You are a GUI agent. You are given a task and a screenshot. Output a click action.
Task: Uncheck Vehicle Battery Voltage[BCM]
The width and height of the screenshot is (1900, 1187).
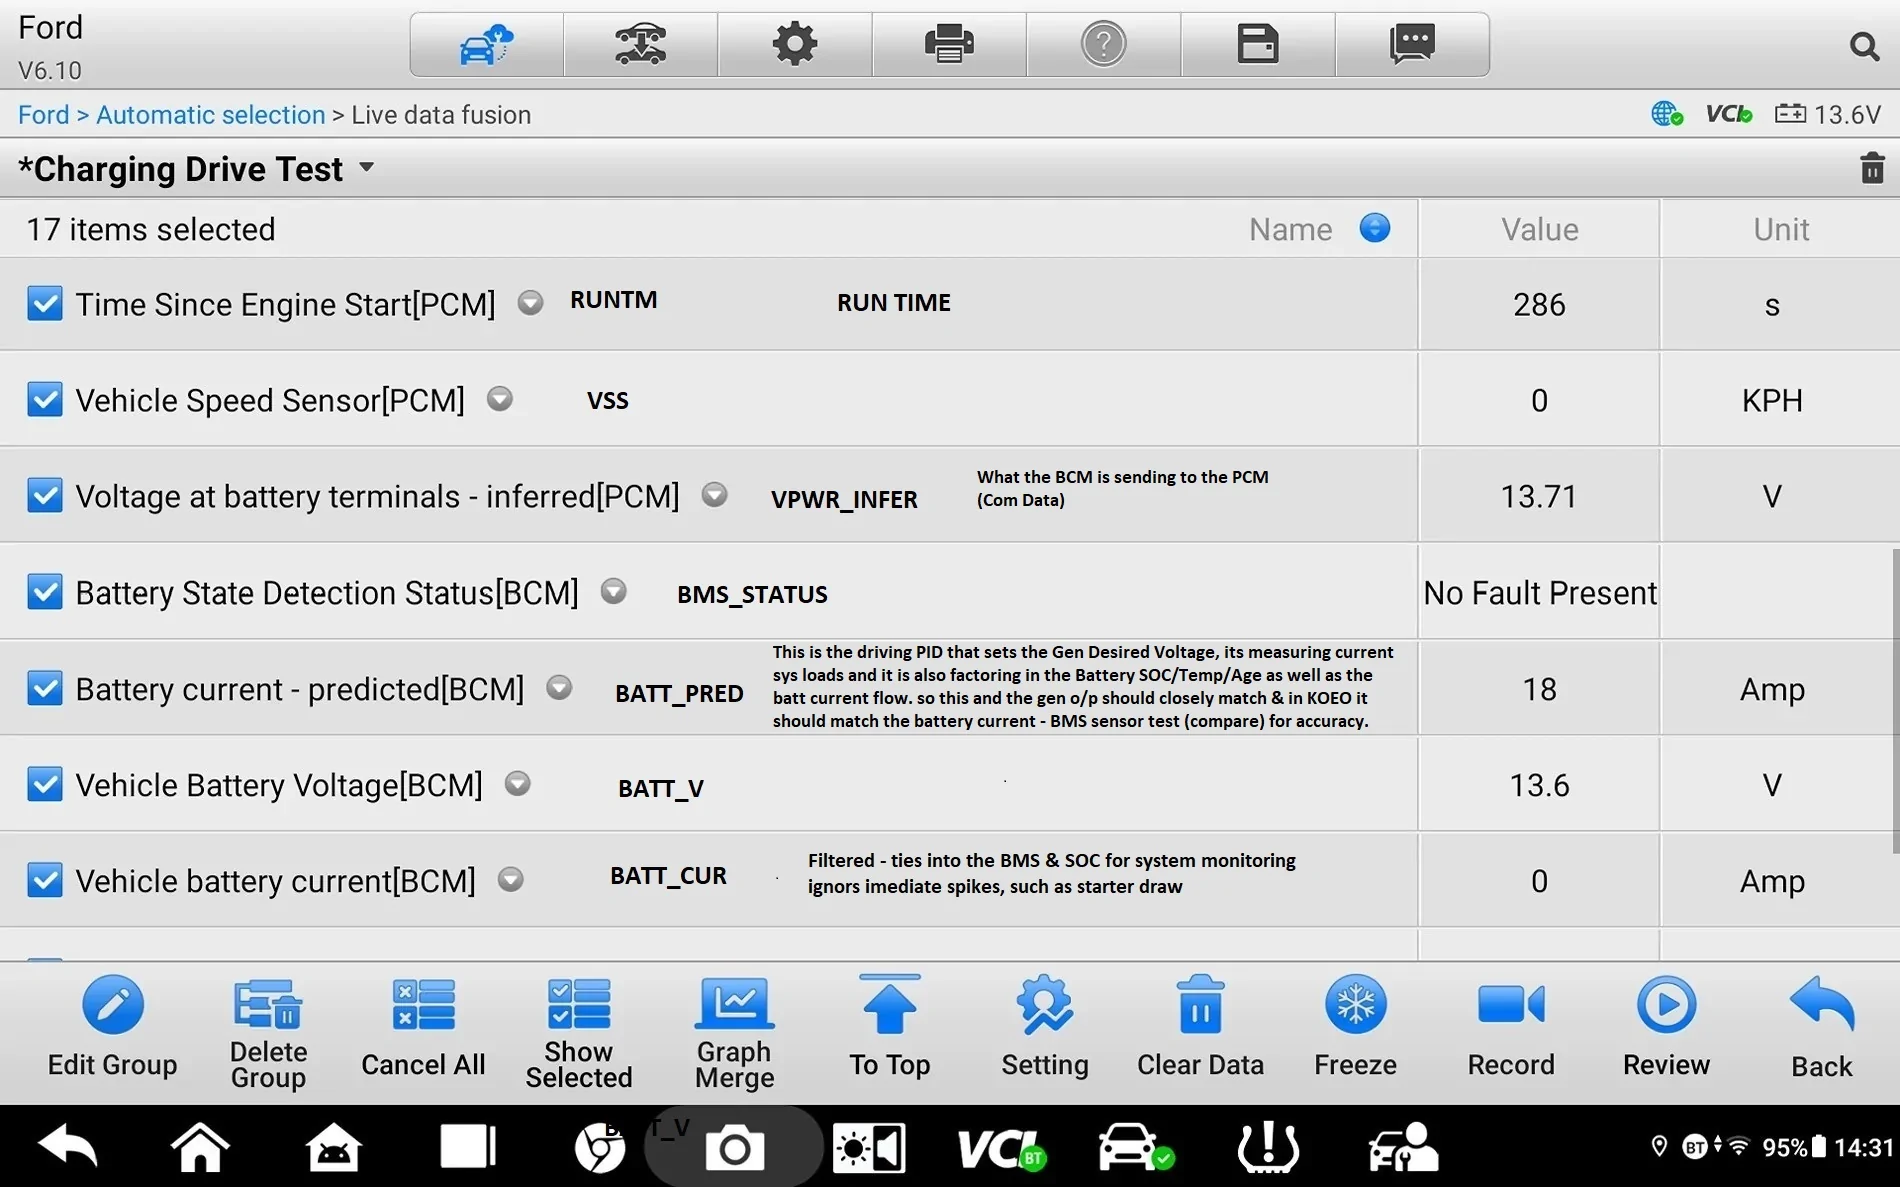45,784
